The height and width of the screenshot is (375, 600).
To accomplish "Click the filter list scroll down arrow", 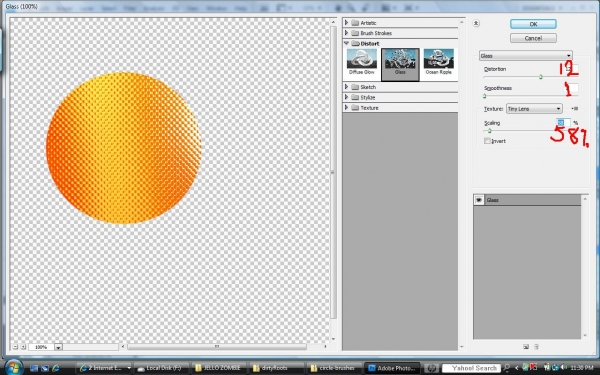I will 462,347.
